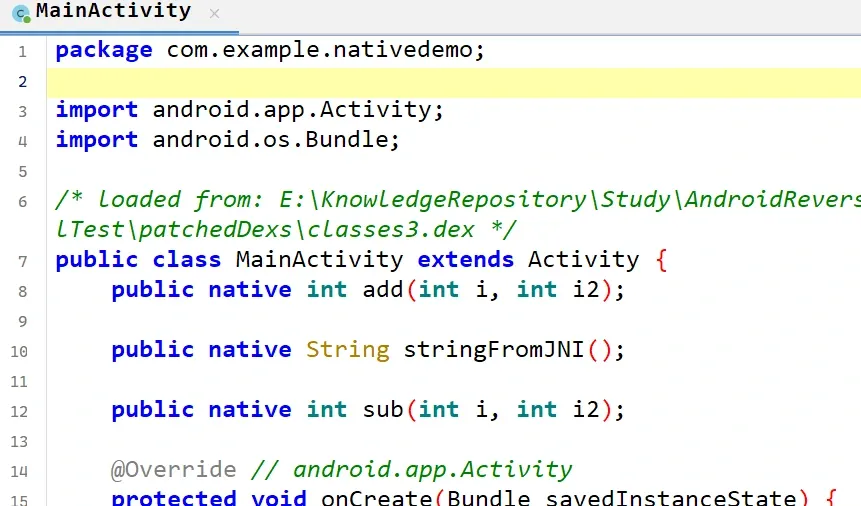
Task: Click line number 2 in the gutter
Action: tap(23, 82)
